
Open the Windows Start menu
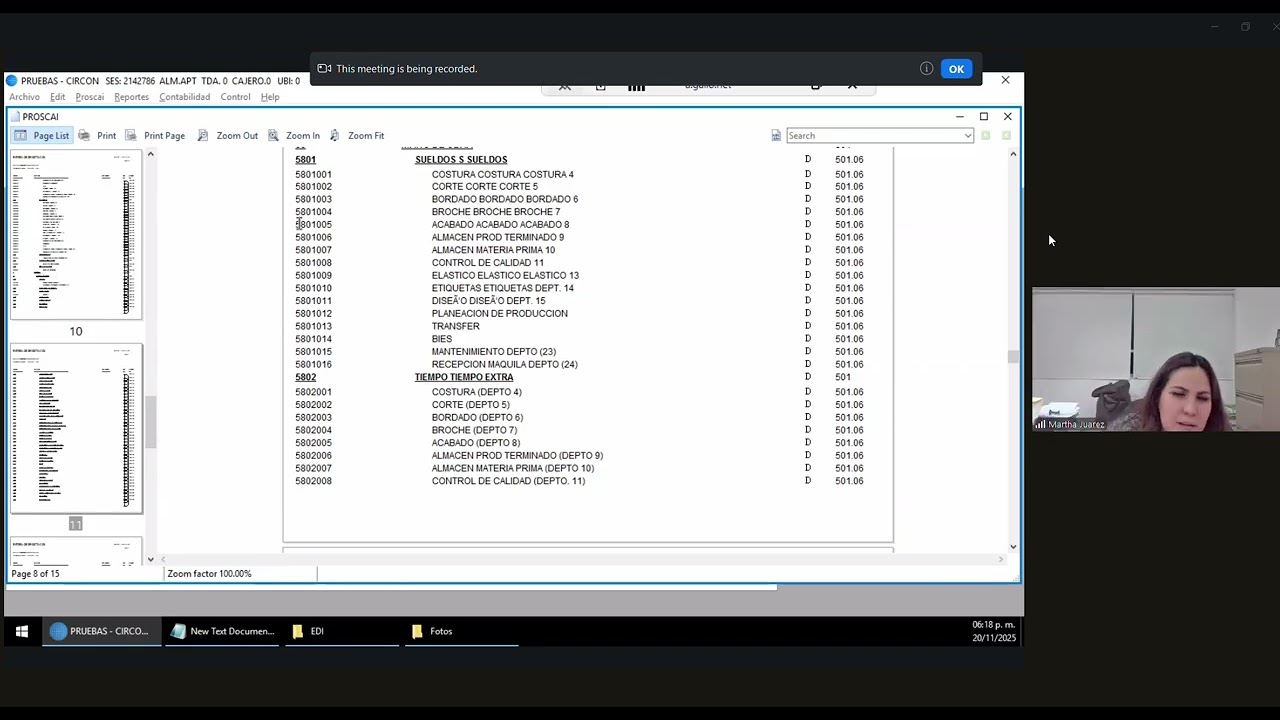(x=21, y=631)
